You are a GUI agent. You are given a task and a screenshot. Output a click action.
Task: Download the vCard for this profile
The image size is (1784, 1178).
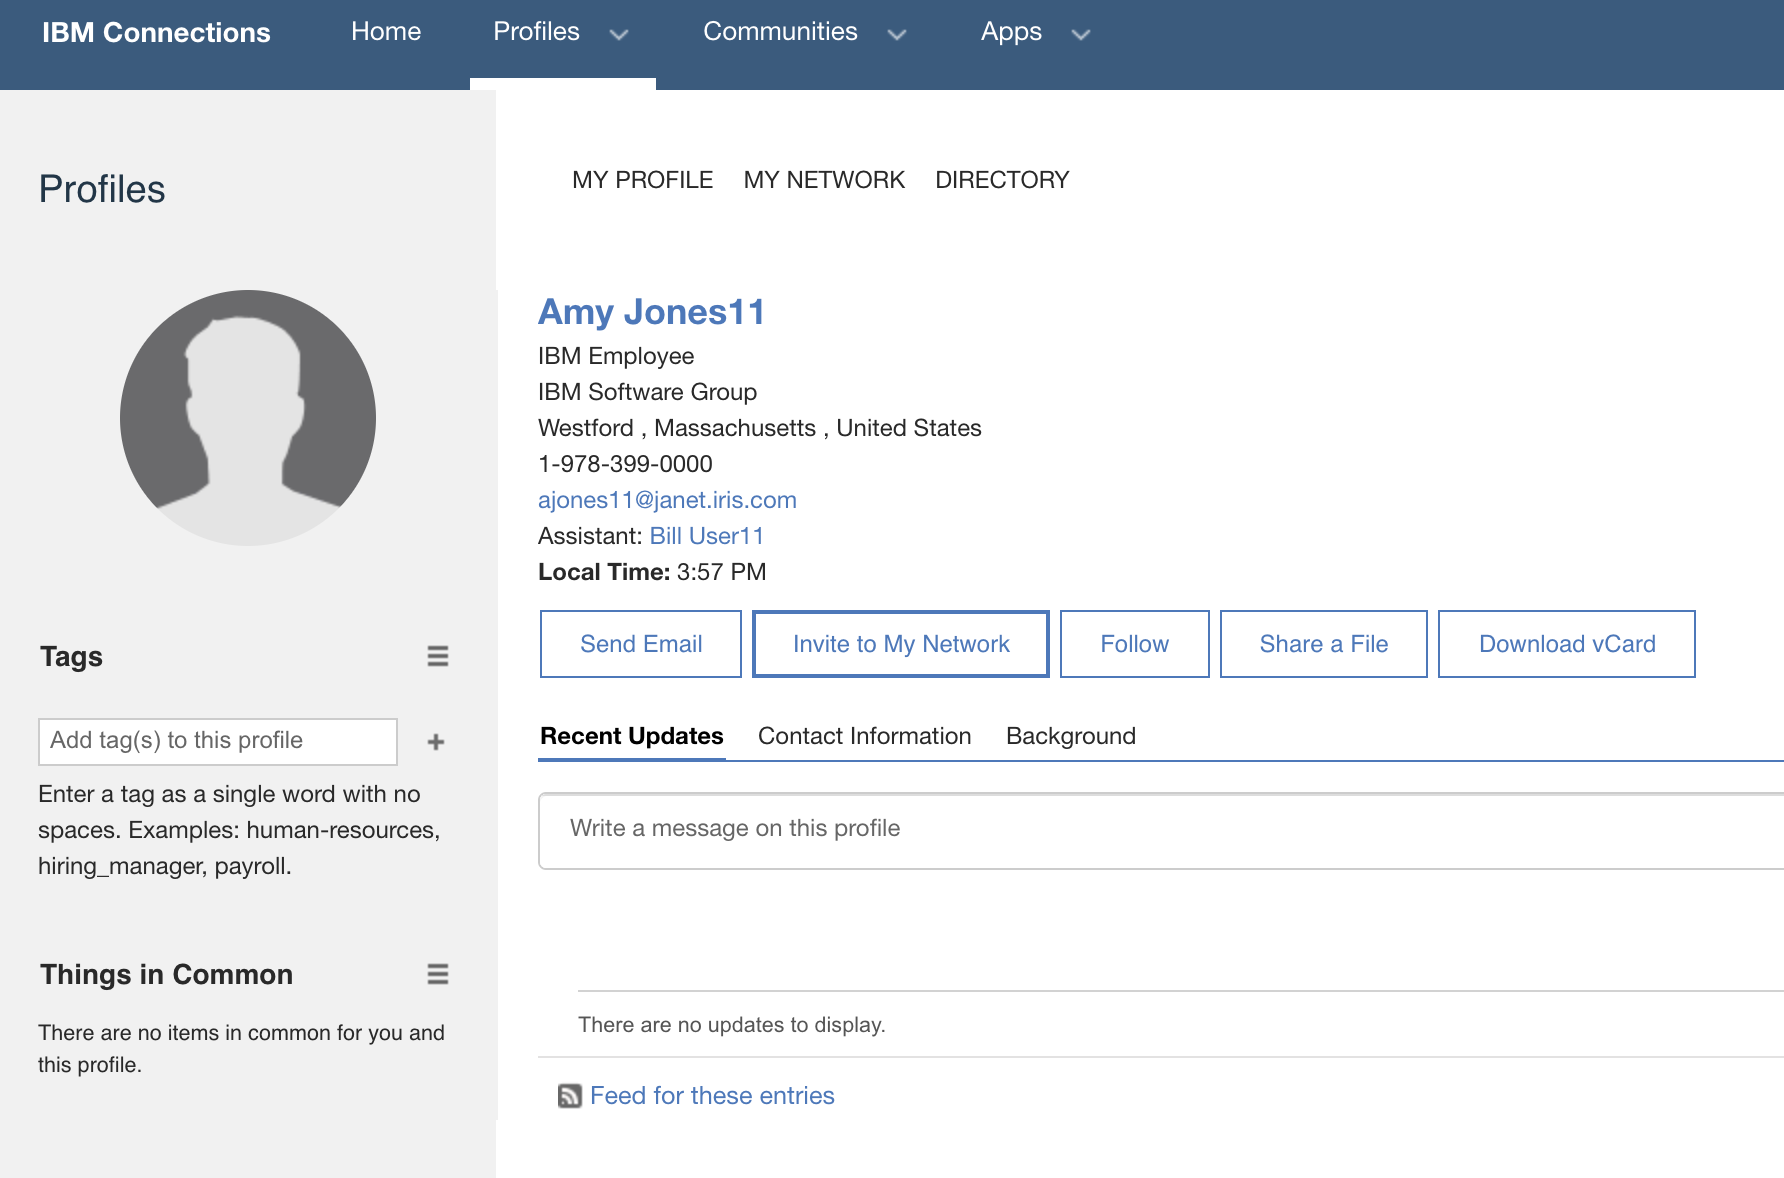[1566, 644]
